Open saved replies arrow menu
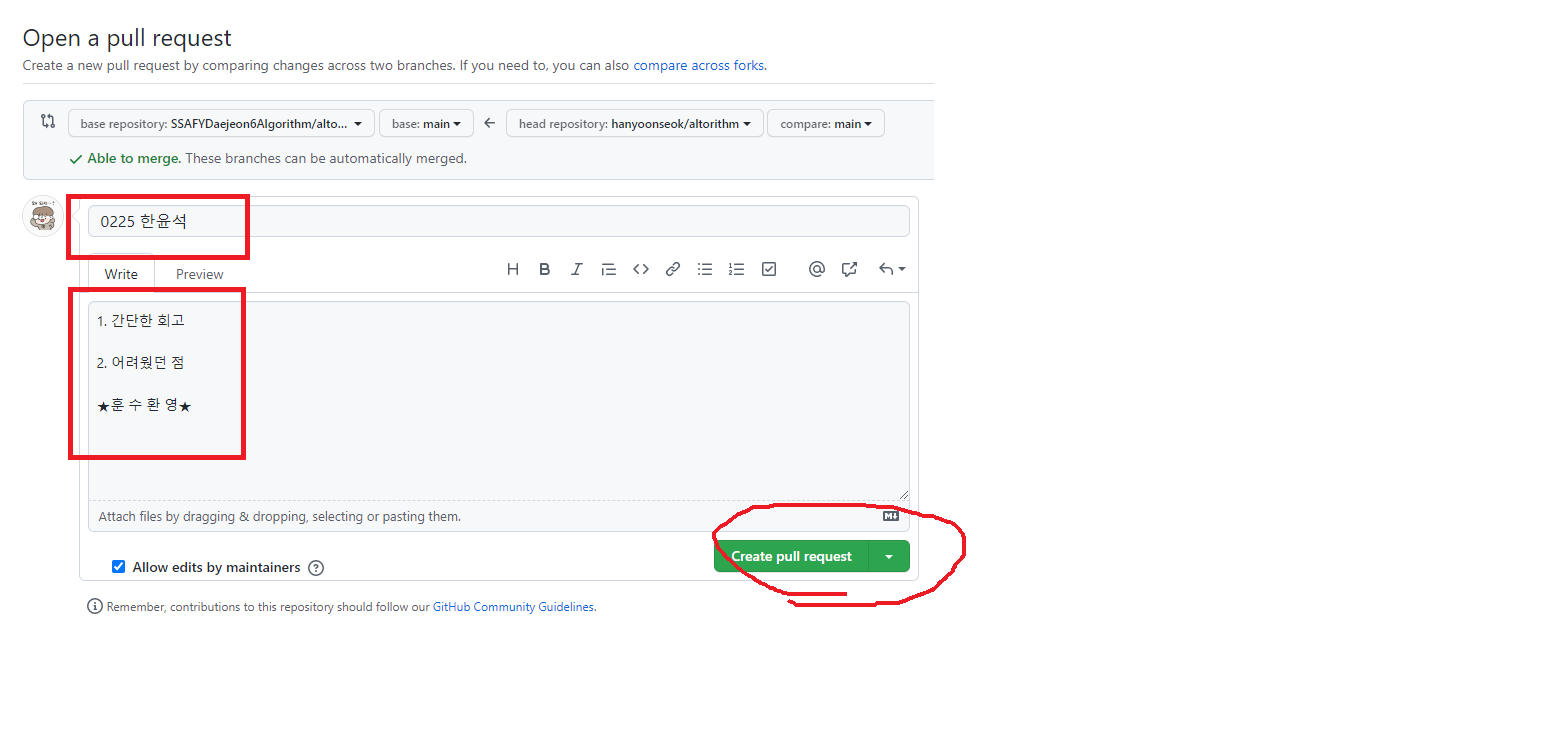This screenshot has height=741, width=1566. [892, 269]
